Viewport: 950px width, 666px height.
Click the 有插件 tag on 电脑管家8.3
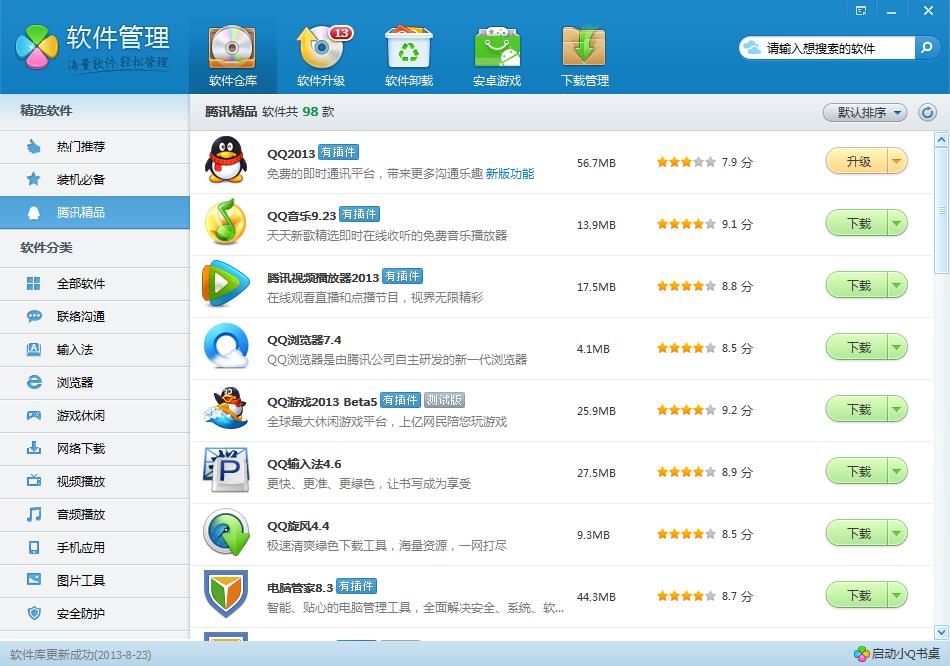[x=356, y=586]
